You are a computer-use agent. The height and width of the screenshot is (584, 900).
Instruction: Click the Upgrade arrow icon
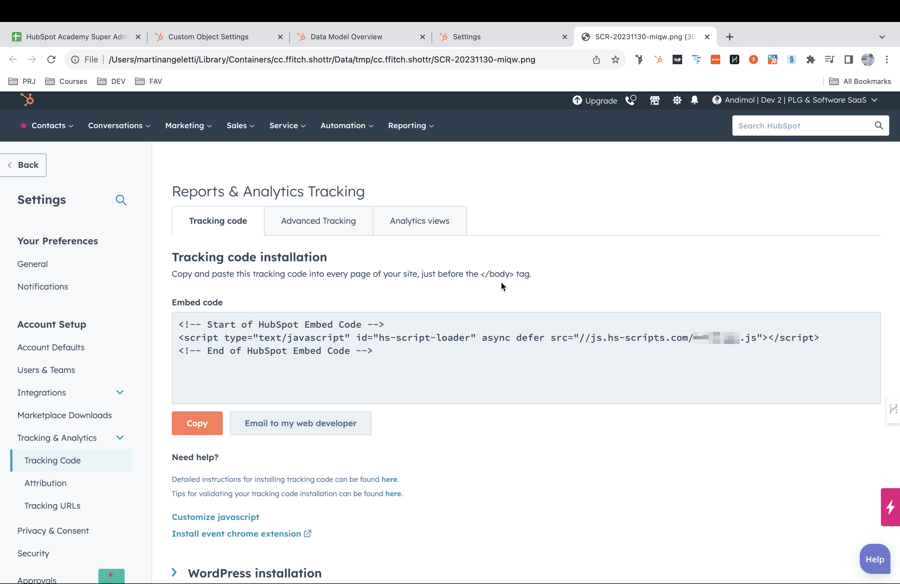(x=577, y=100)
